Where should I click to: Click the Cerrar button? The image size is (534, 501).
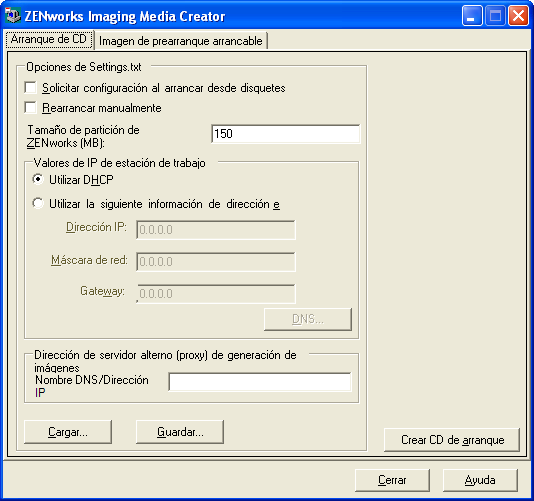[x=392, y=480]
